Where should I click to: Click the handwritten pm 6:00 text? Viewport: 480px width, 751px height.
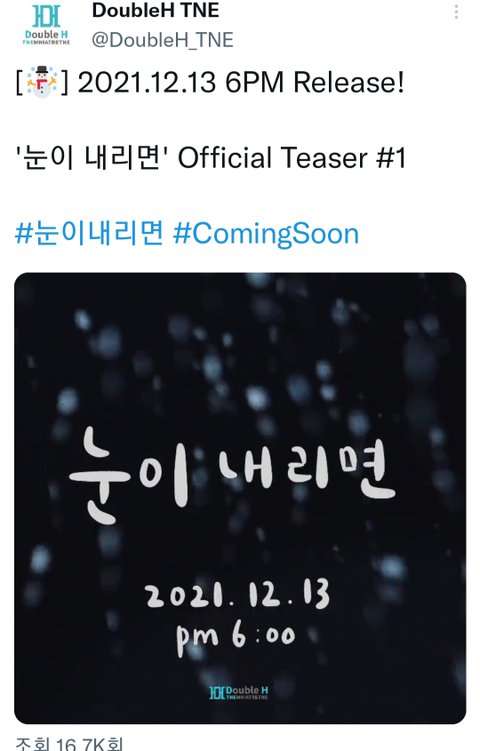(236, 638)
